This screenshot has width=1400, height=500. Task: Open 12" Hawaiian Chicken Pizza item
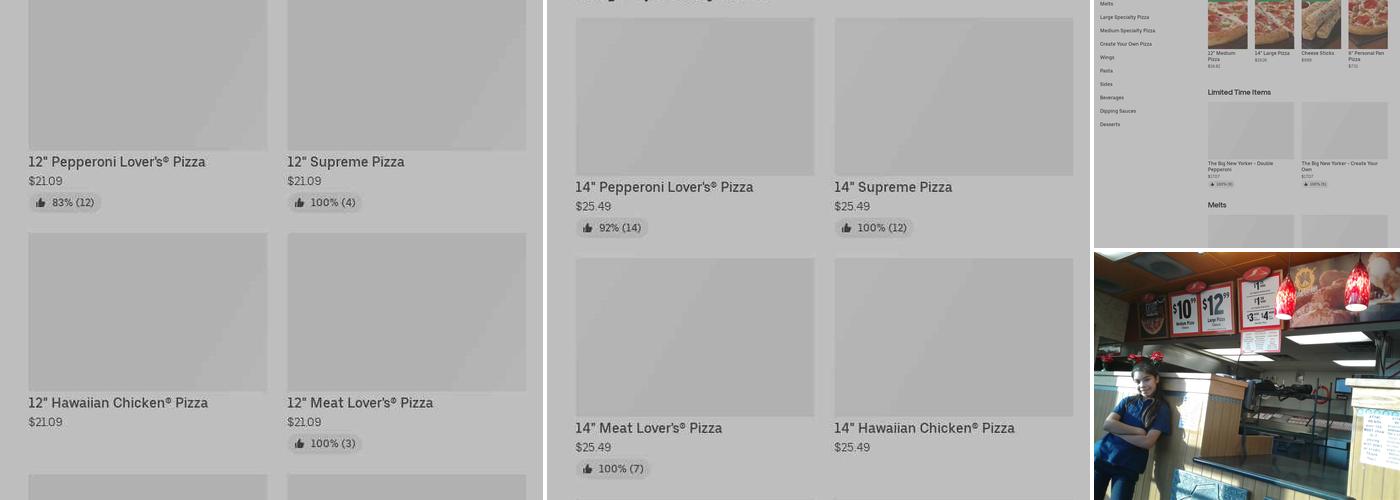coord(118,403)
